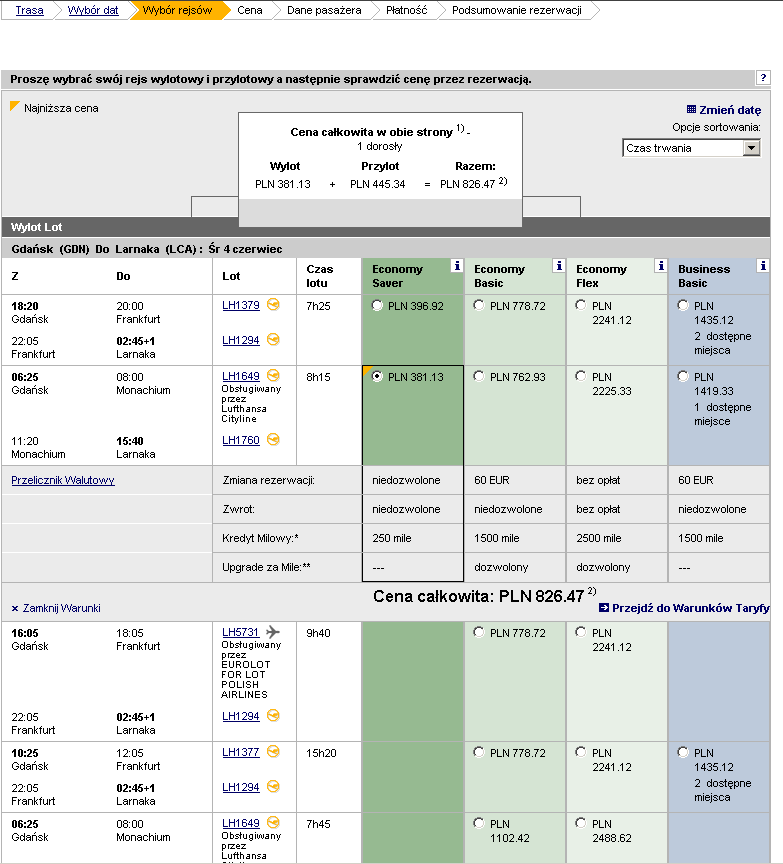Click the Dane pasażera step tab
The width and height of the screenshot is (783, 864).
pyautogui.click(x=324, y=10)
